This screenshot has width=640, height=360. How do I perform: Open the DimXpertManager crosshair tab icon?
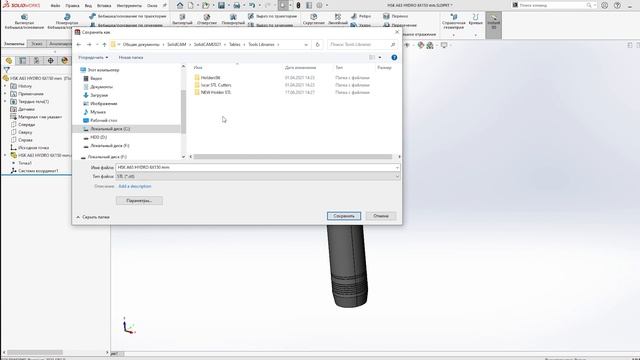tap(50, 60)
